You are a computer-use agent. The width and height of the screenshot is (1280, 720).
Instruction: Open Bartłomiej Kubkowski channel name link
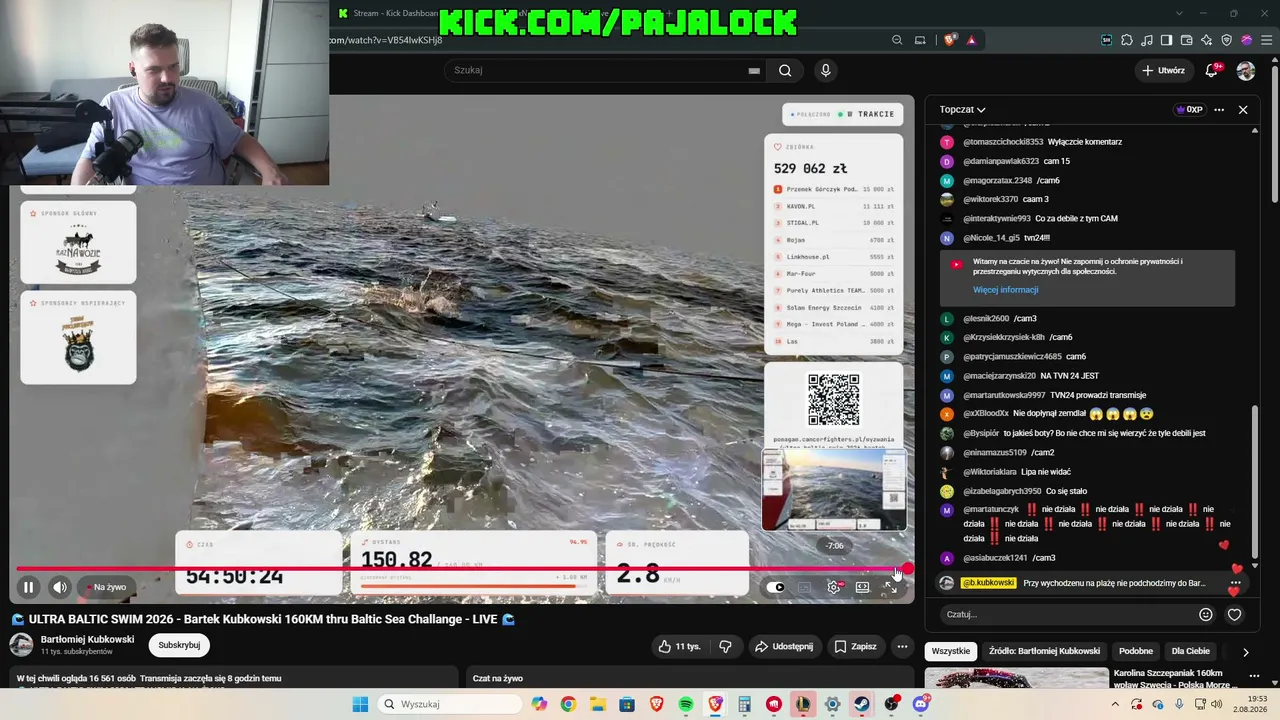pos(87,639)
